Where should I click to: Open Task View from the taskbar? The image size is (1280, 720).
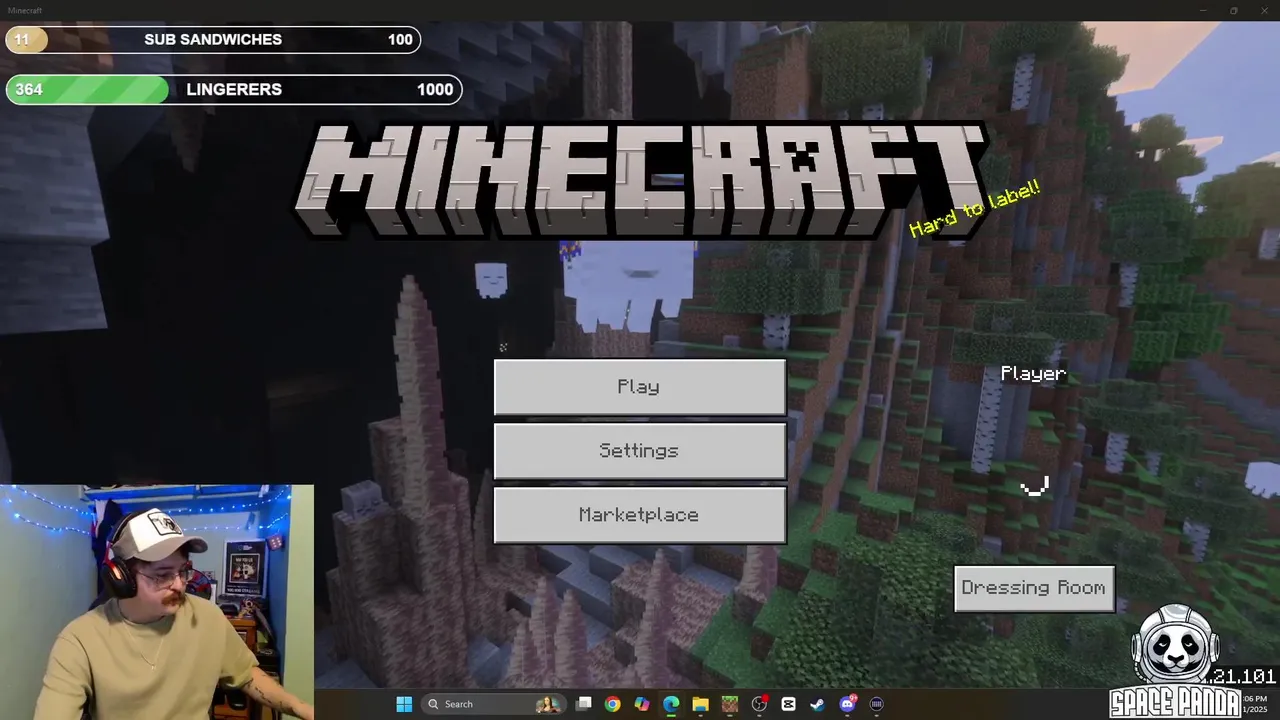tap(584, 704)
